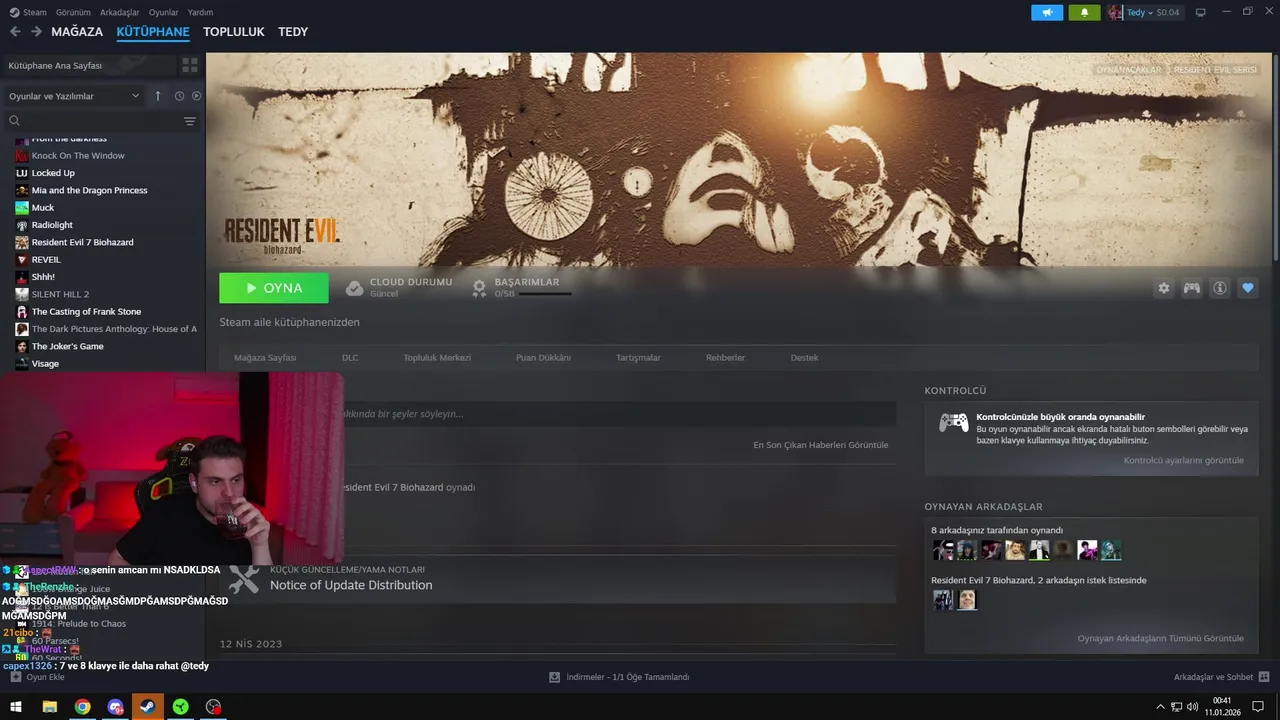Select Locked Up in library list
1280x720 pixels.
(53, 173)
